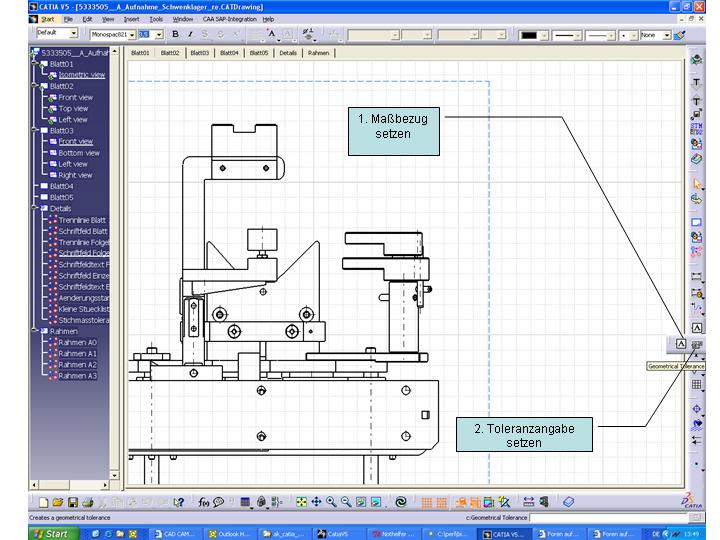Switch to the Blatt04 sheet tab
Image resolution: width=720 pixels, height=540 pixels.
(x=229, y=53)
